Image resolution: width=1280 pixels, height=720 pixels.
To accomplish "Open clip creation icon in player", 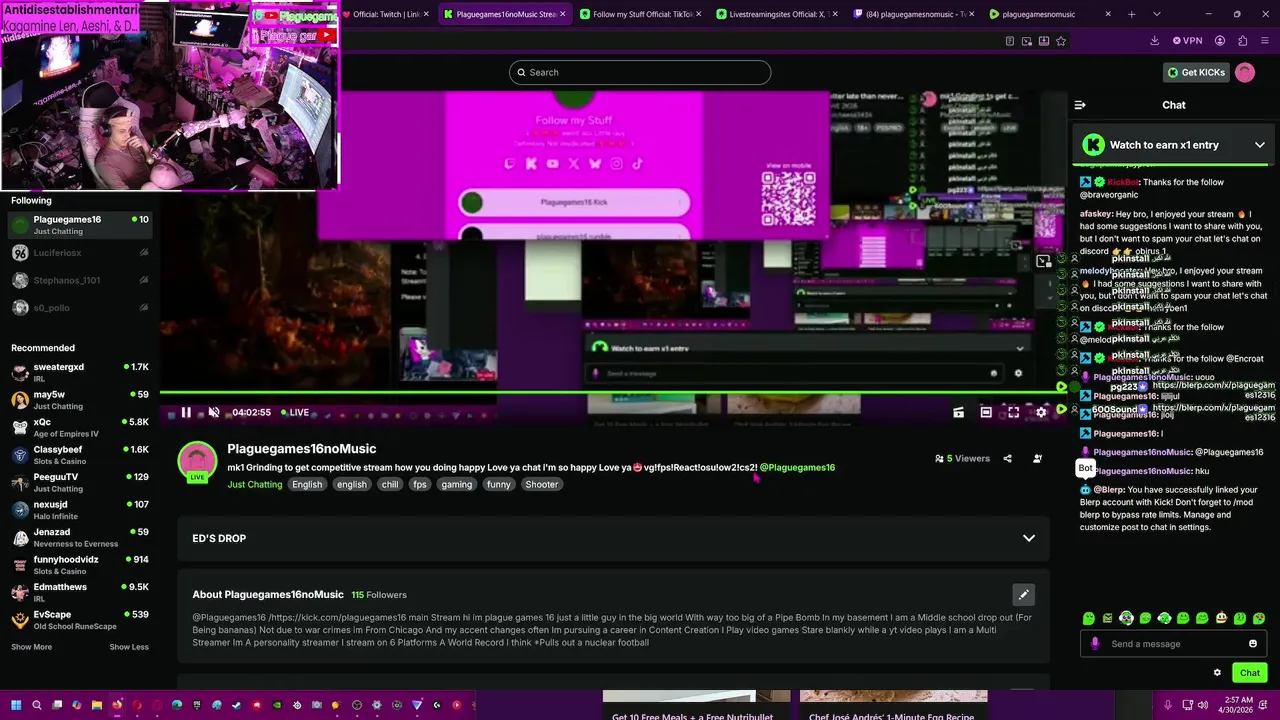I will [x=958, y=412].
